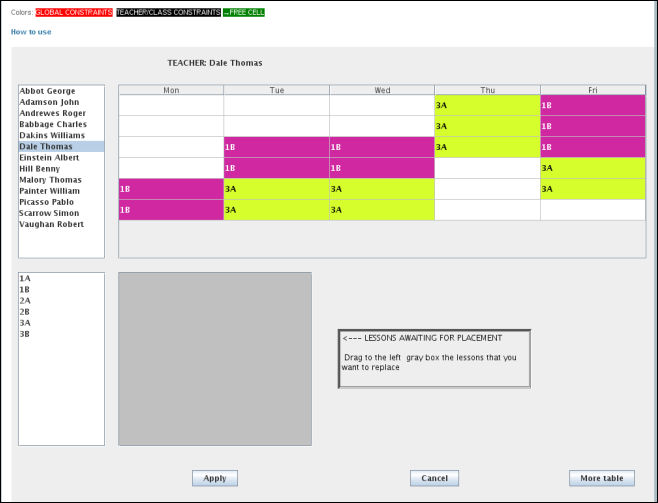Screen dimensions: 658x503
Task: Select Wednesday sixth period 3A lesson
Action: 382,210
